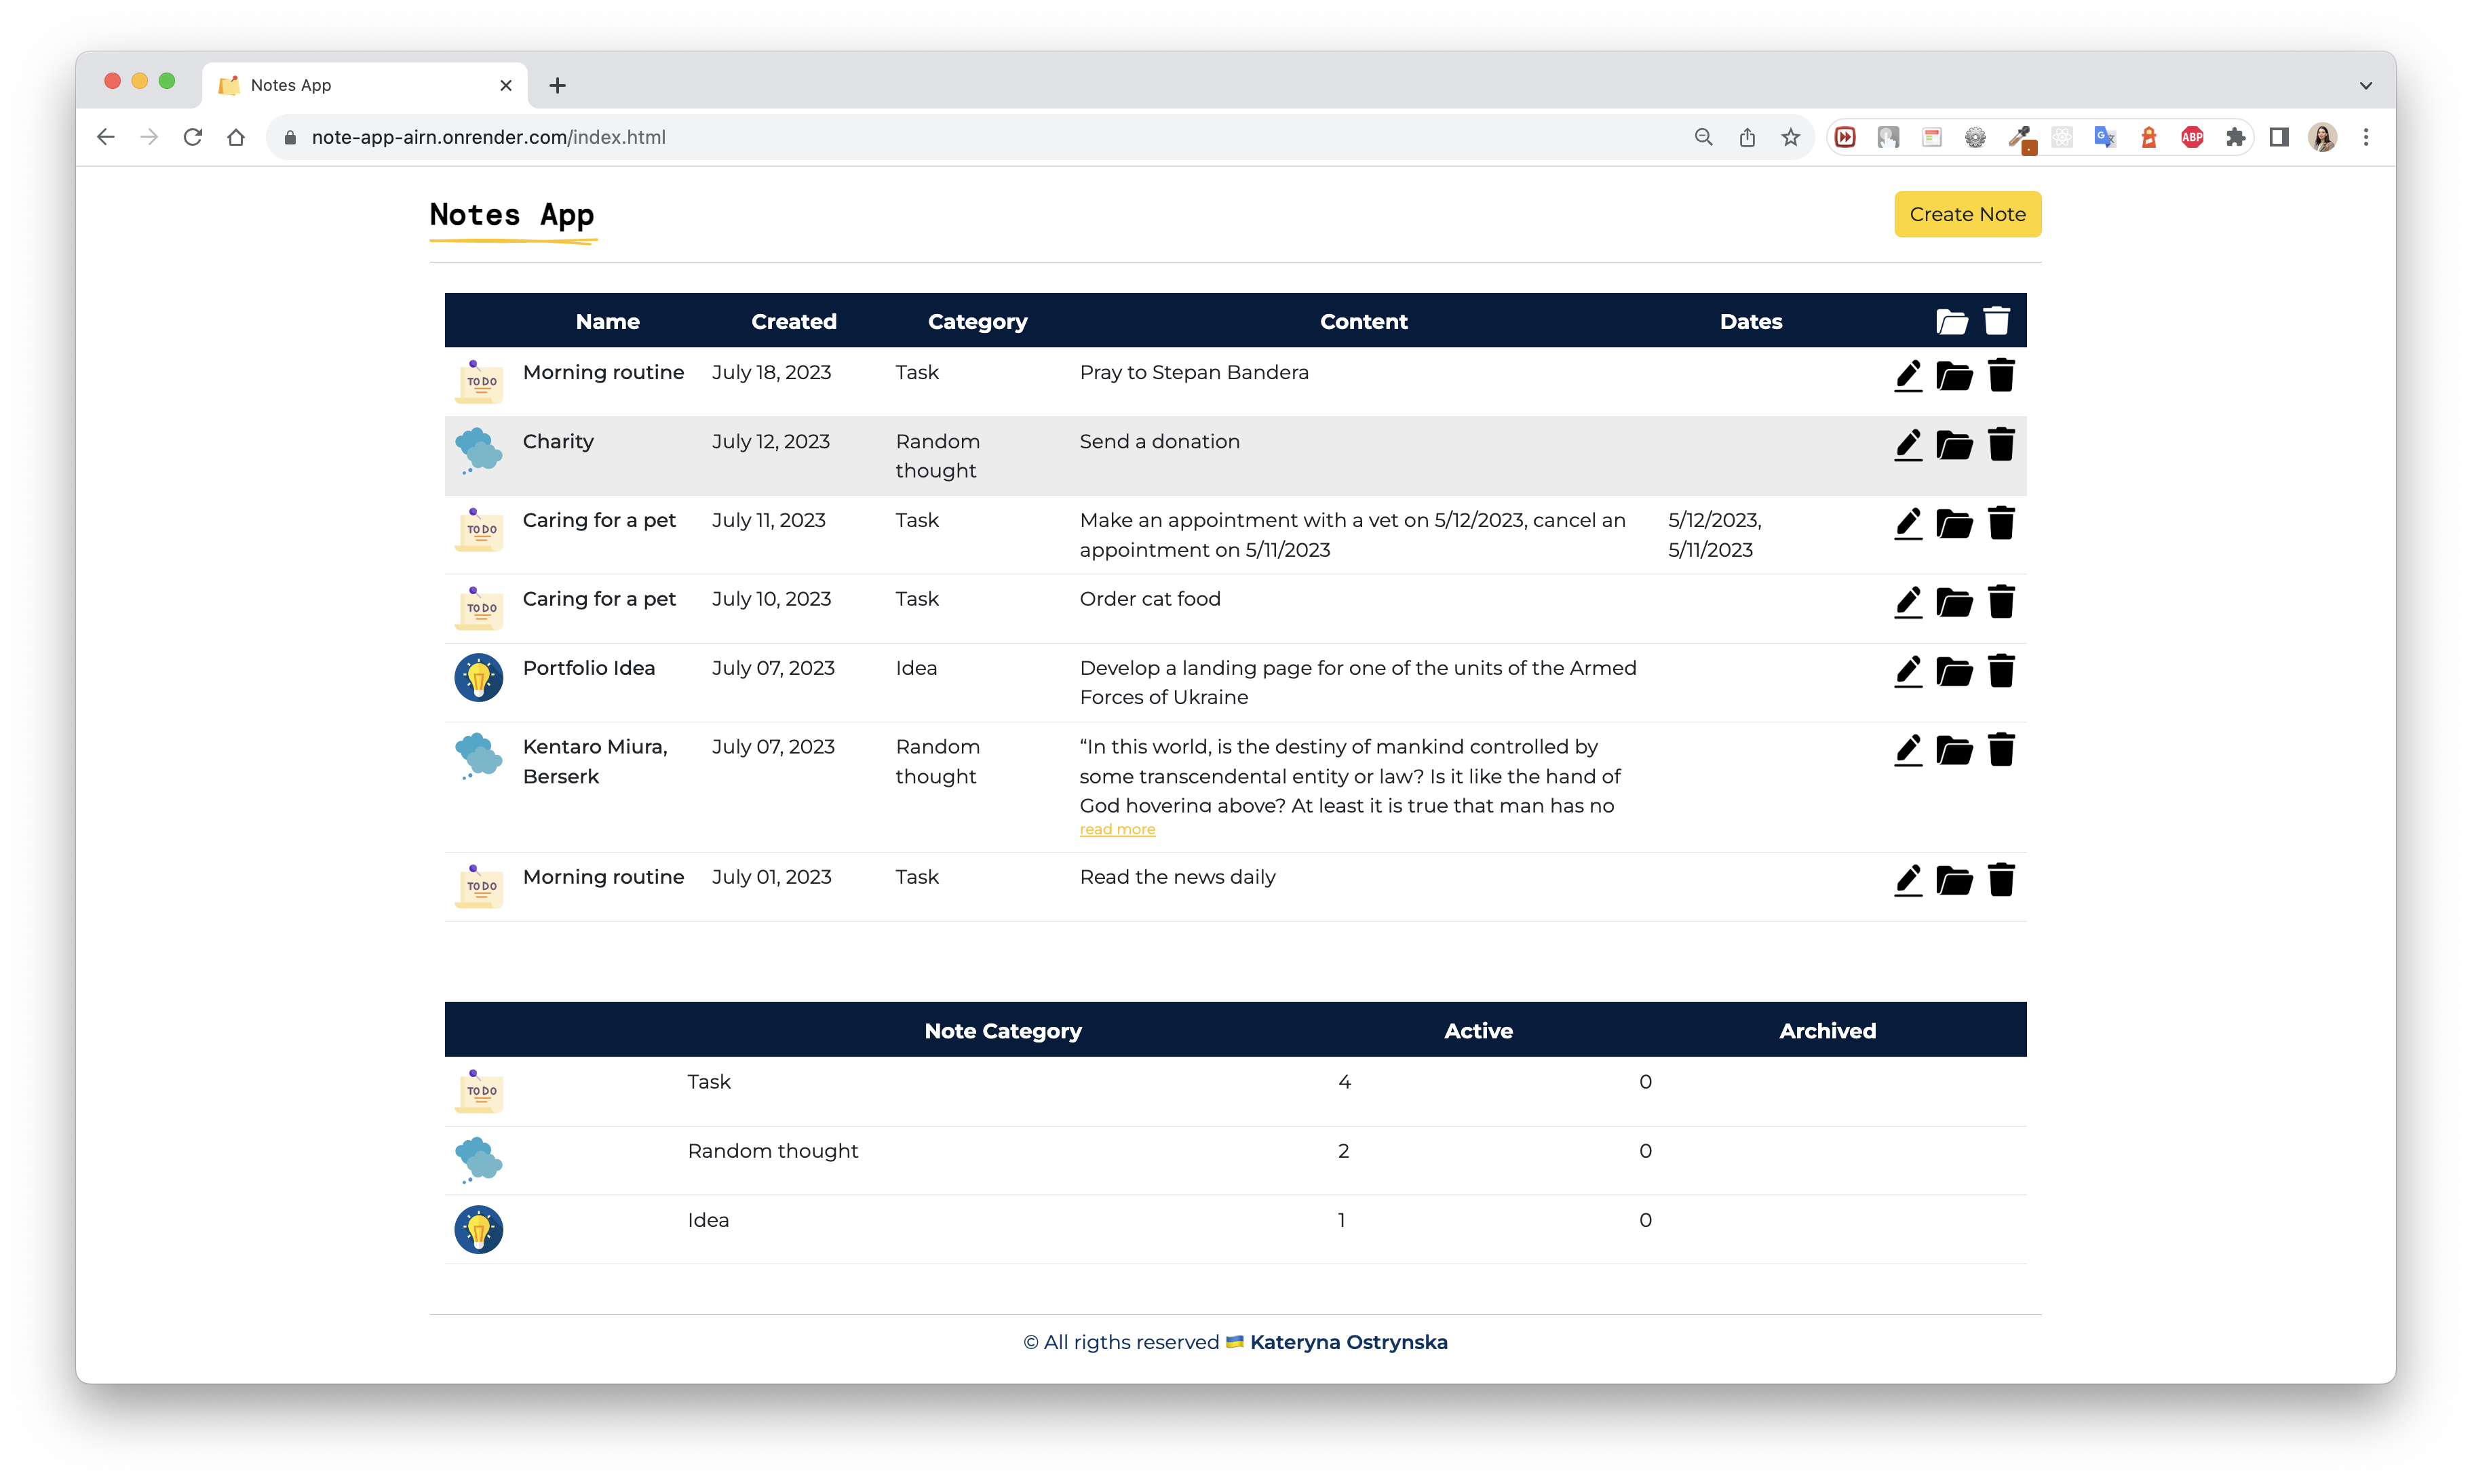Click the header trash icon to delete all
2472x1484 pixels.
pos(1997,321)
